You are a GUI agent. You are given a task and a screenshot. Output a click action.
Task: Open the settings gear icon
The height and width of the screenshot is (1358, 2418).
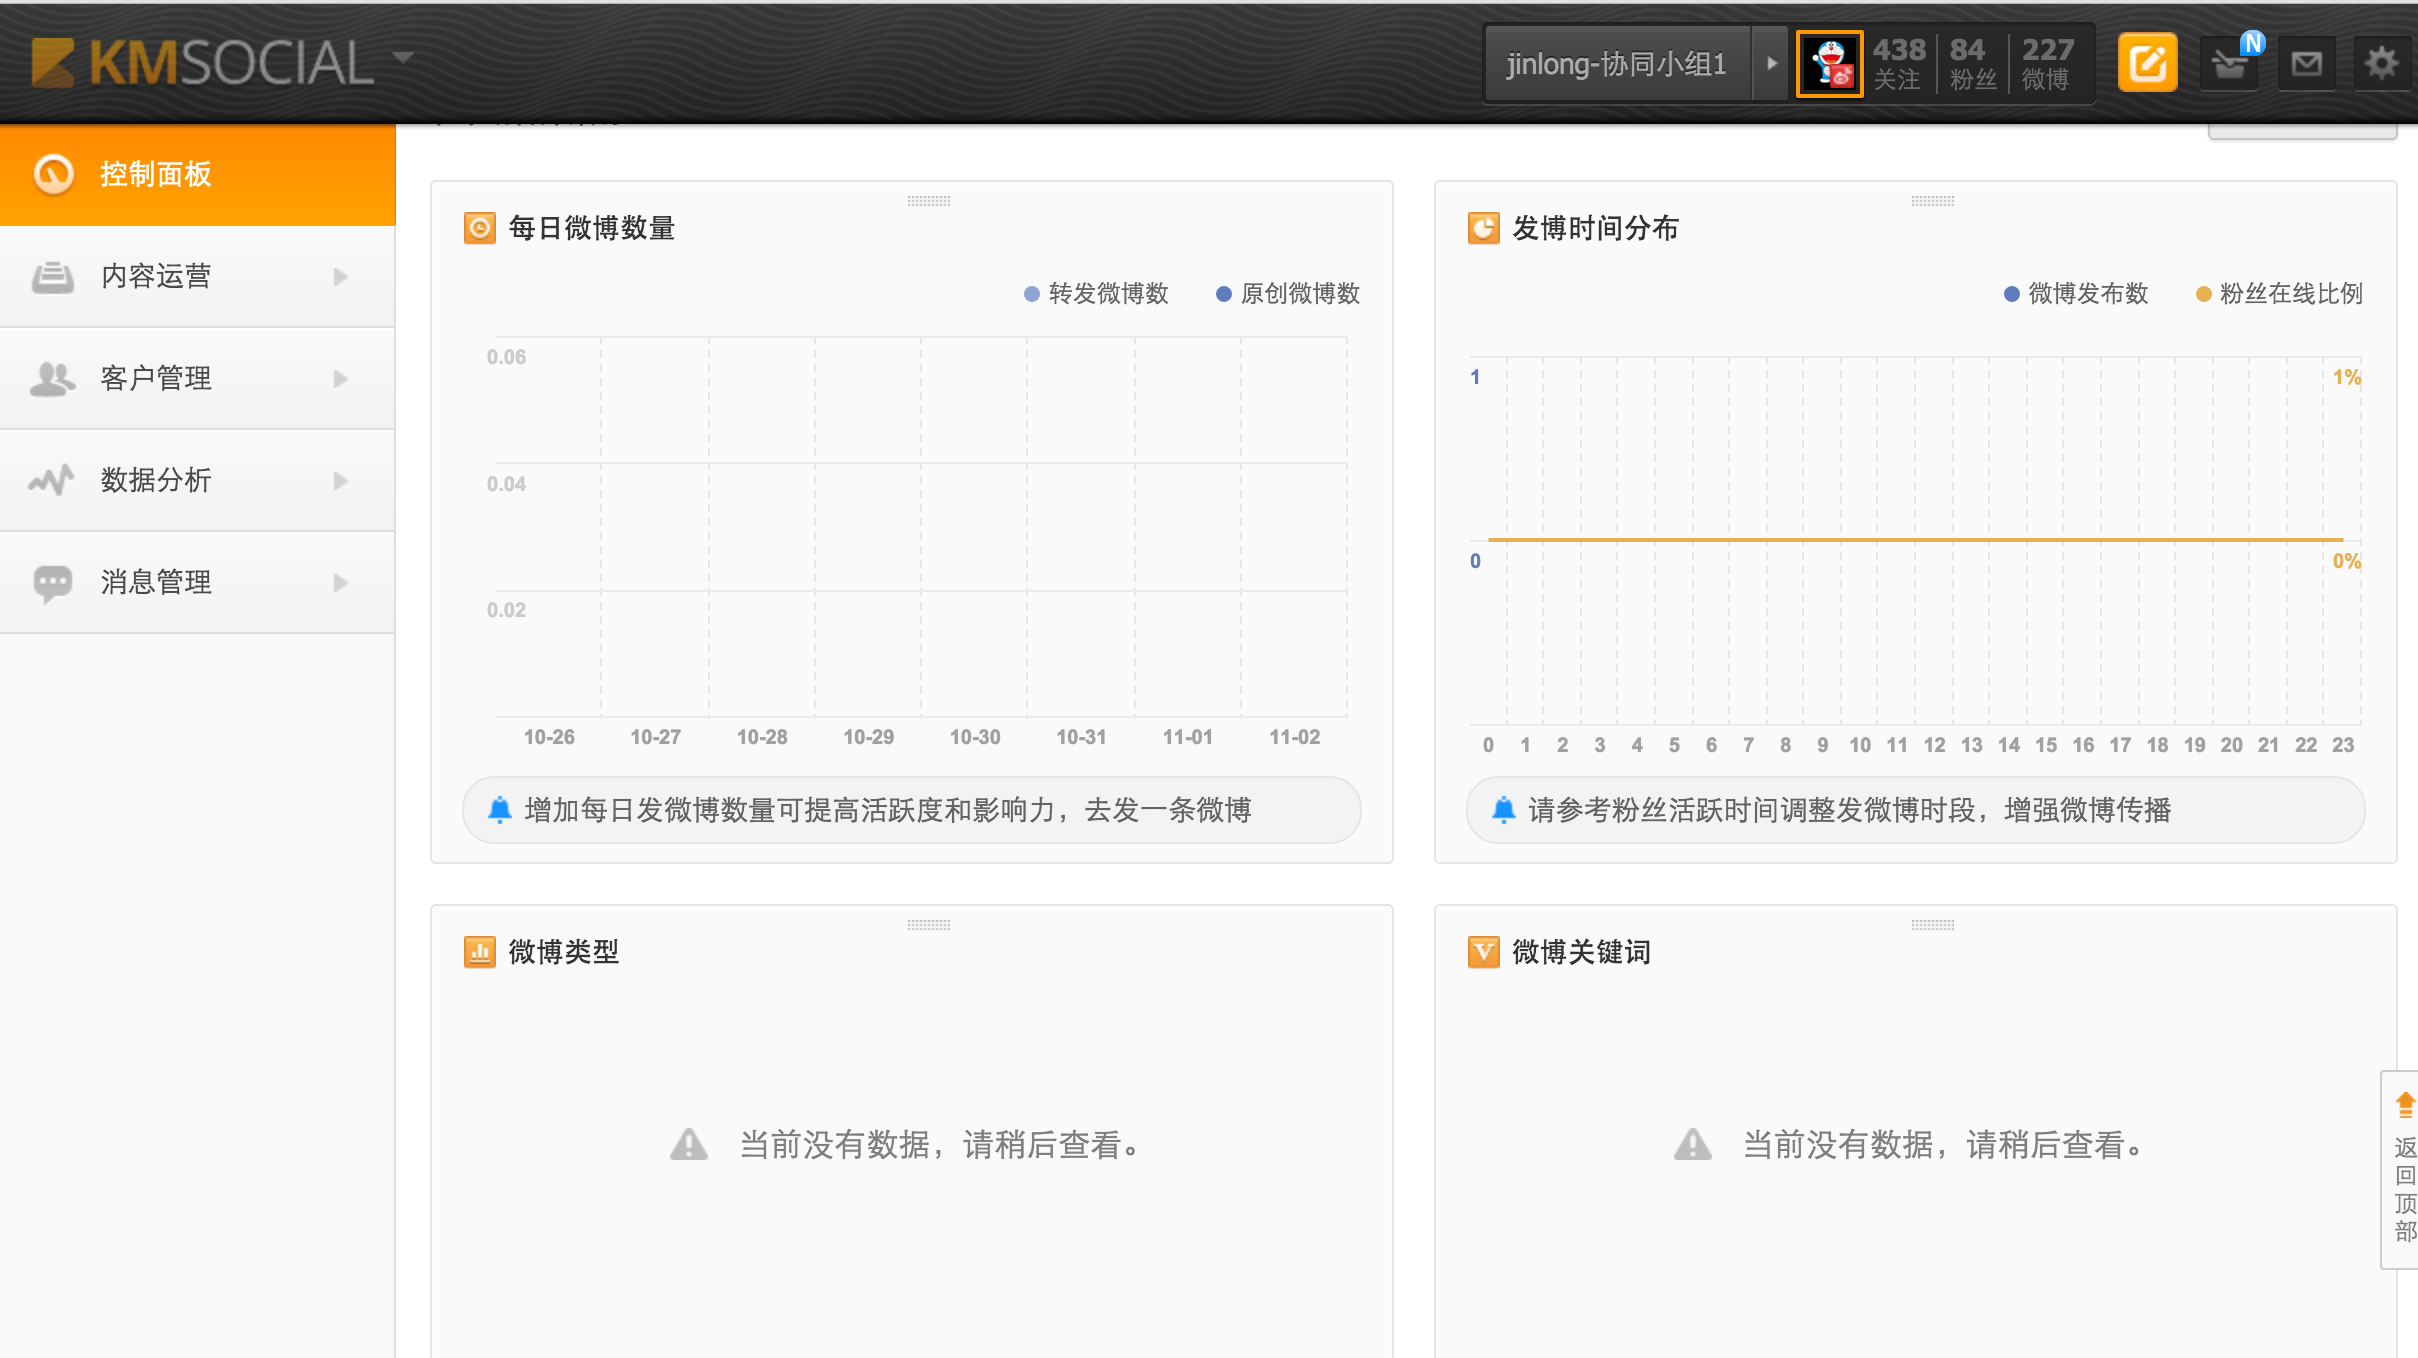(2382, 64)
